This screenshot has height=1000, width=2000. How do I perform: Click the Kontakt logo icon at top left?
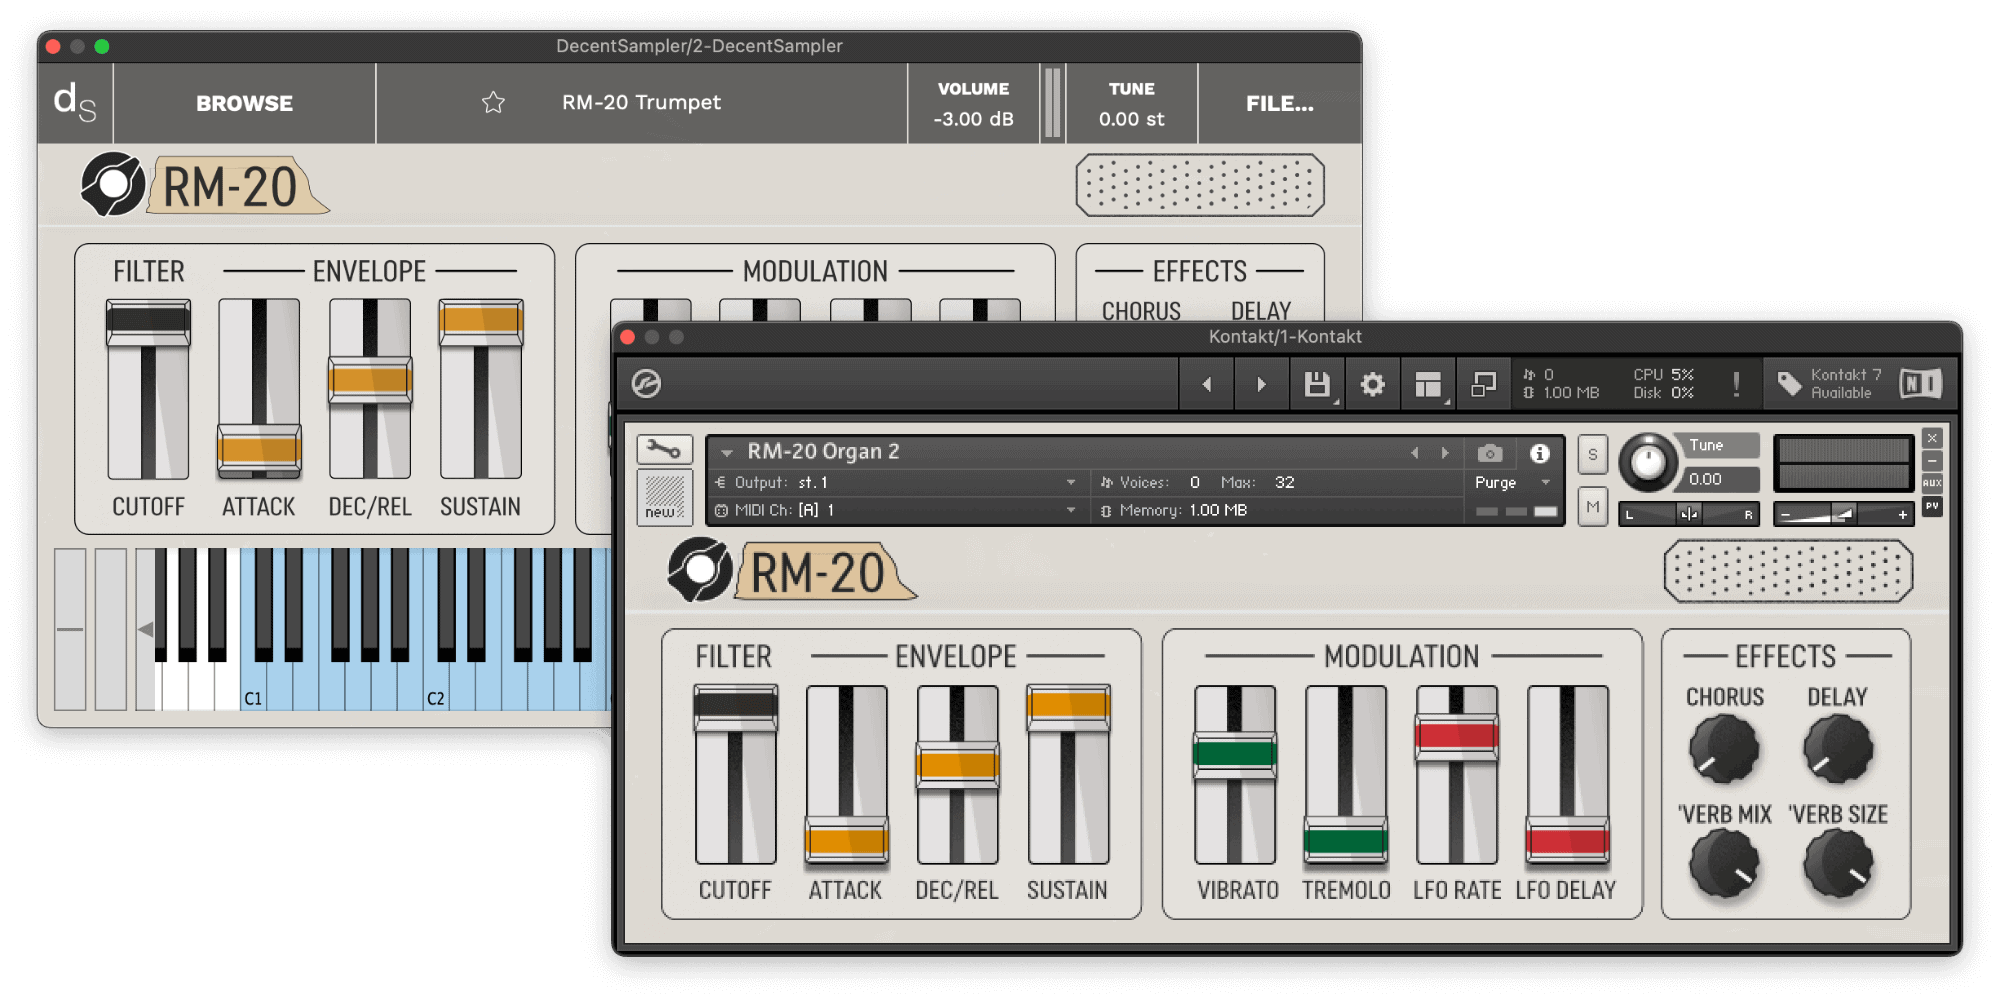646,384
